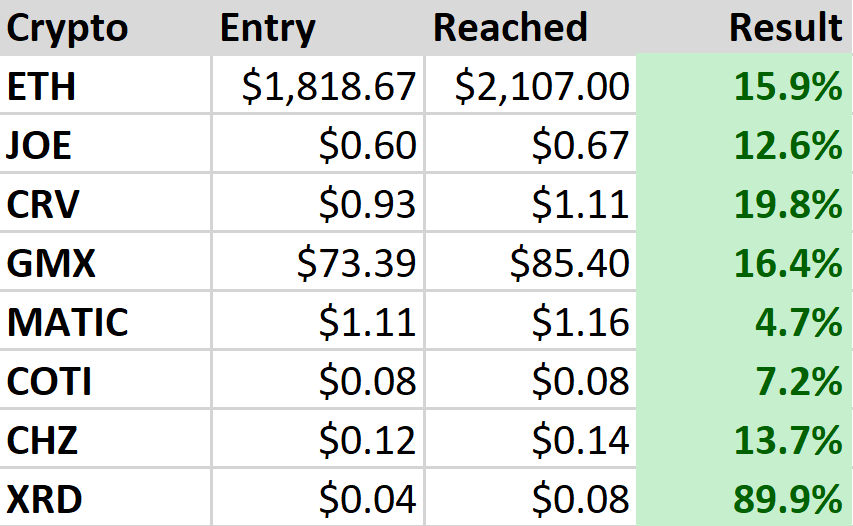The image size is (853, 526).
Task: Select the XRD entry price $0.04
Action: [367, 499]
